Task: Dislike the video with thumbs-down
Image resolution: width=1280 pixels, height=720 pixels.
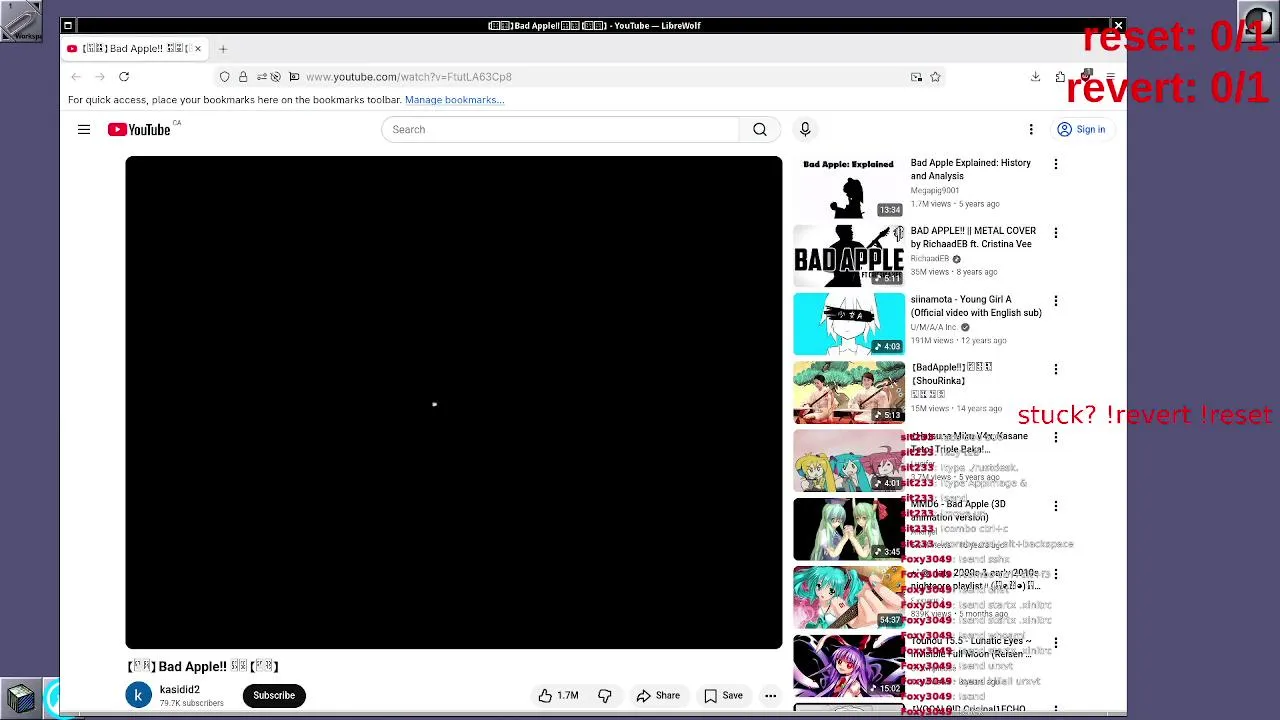Action: 604,695
